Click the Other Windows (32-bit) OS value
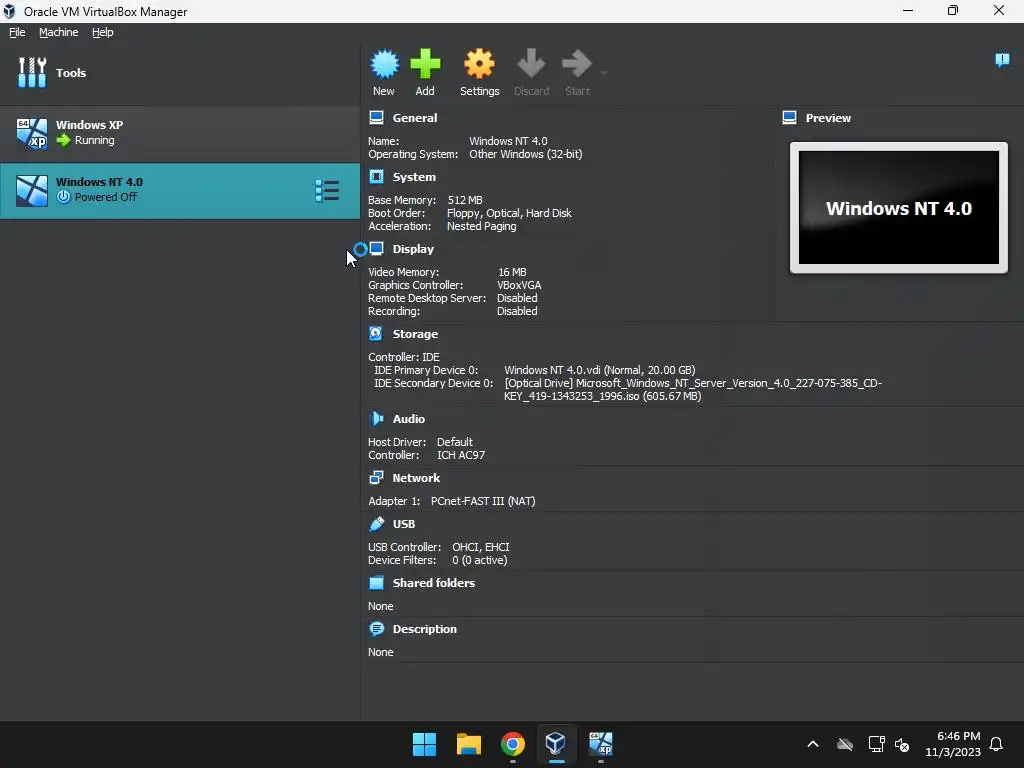Viewport: 1024px width, 768px height. [526, 154]
